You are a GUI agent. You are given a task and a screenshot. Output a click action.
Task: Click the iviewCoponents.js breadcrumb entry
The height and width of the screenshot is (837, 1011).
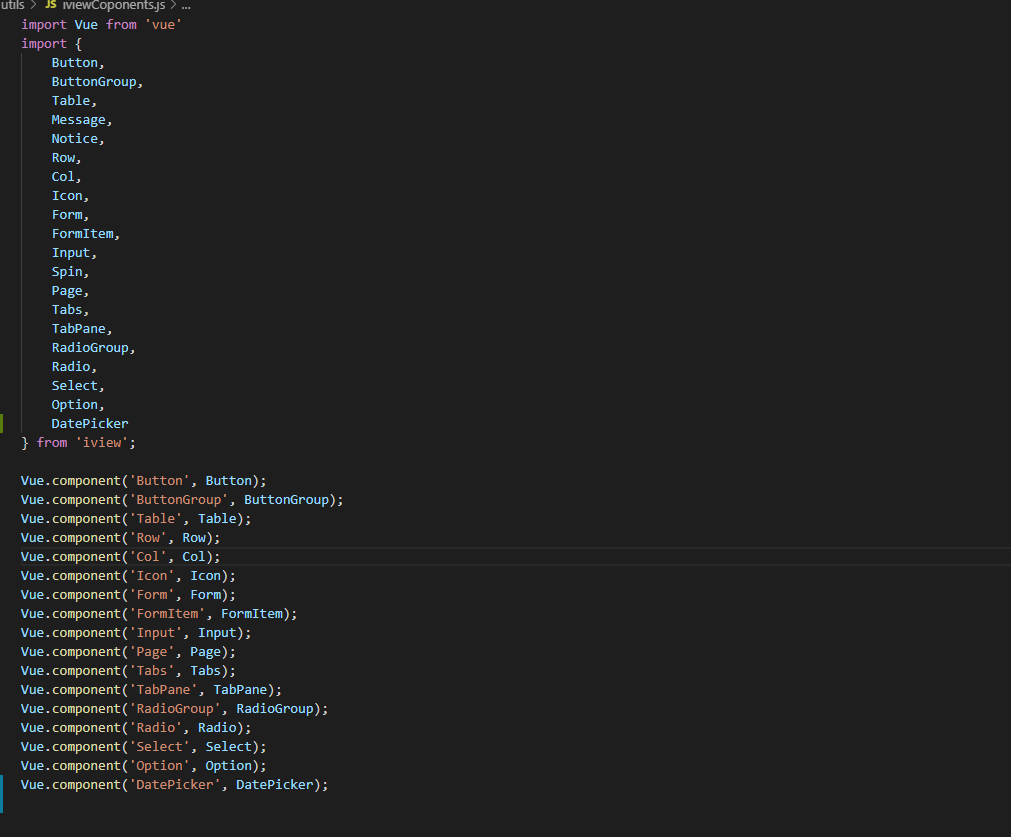click(113, 5)
